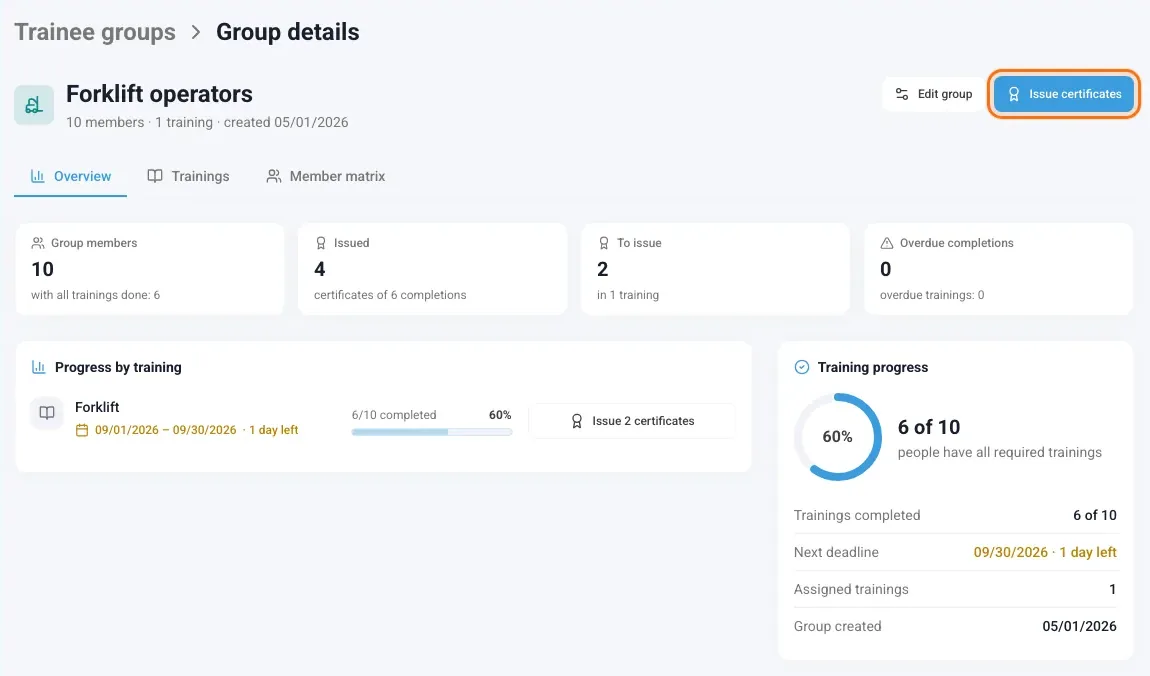Click the forklift group icon

(x=34, y=105)
